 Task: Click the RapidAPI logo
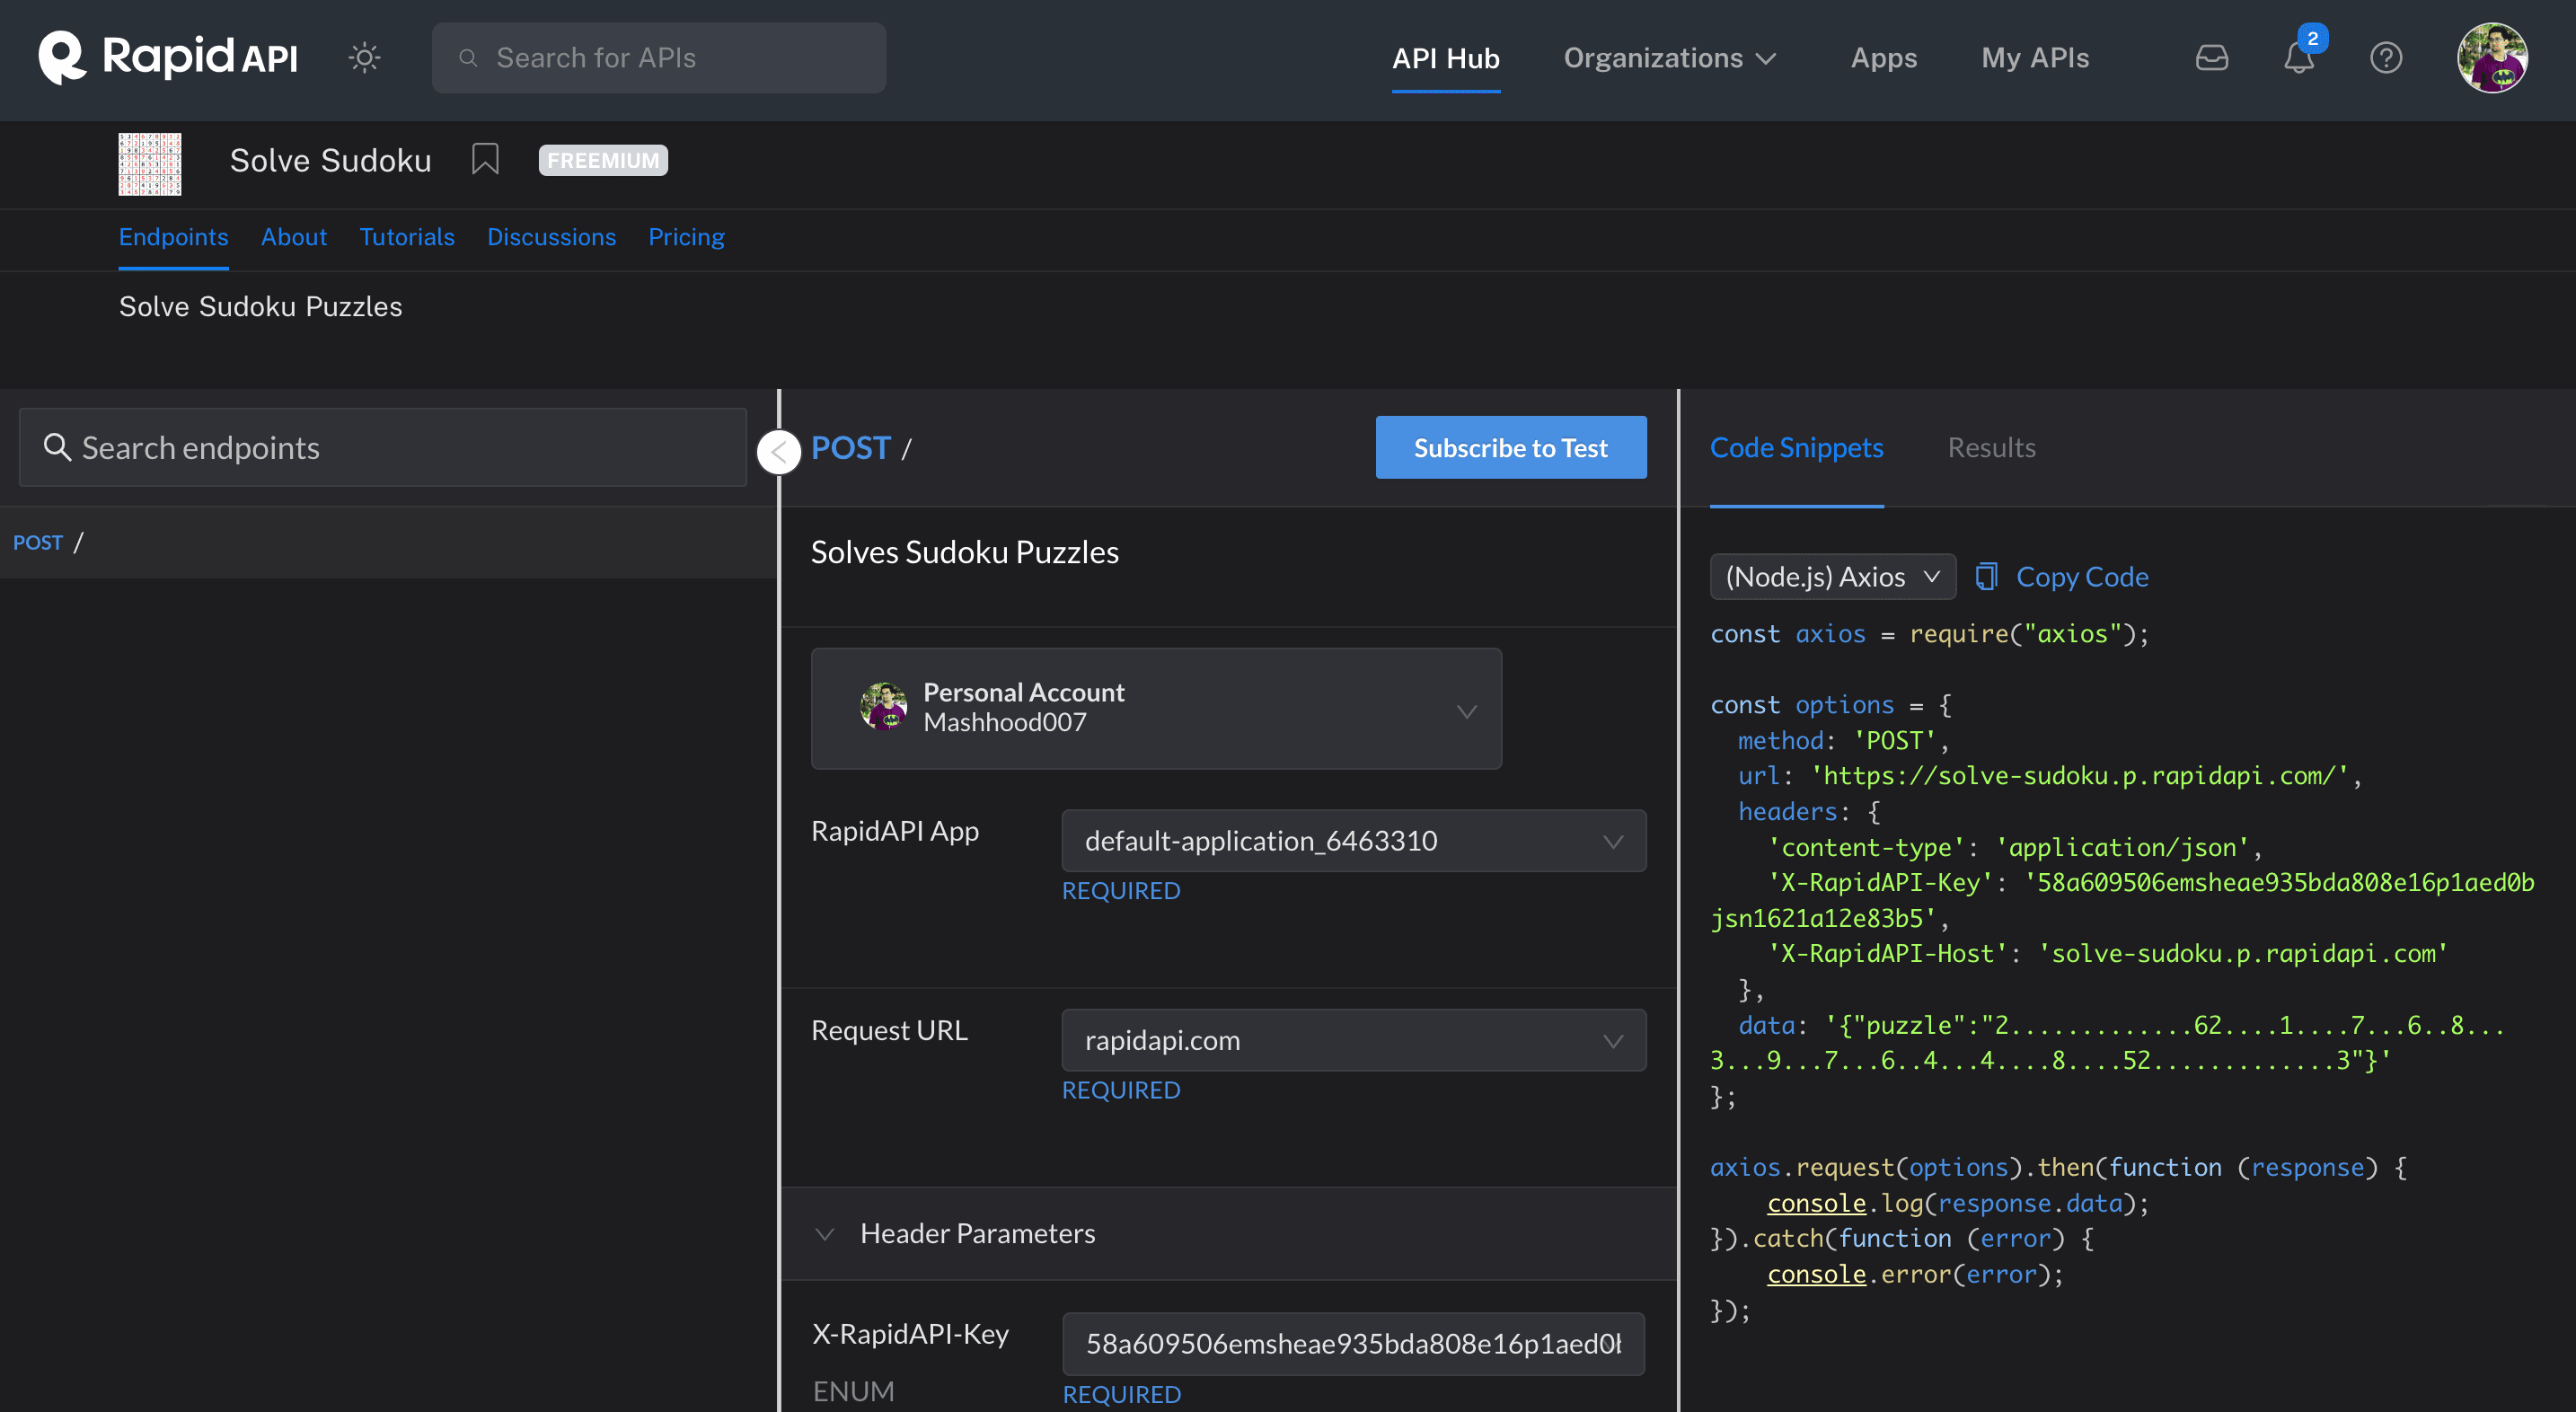tap(168, 57)
